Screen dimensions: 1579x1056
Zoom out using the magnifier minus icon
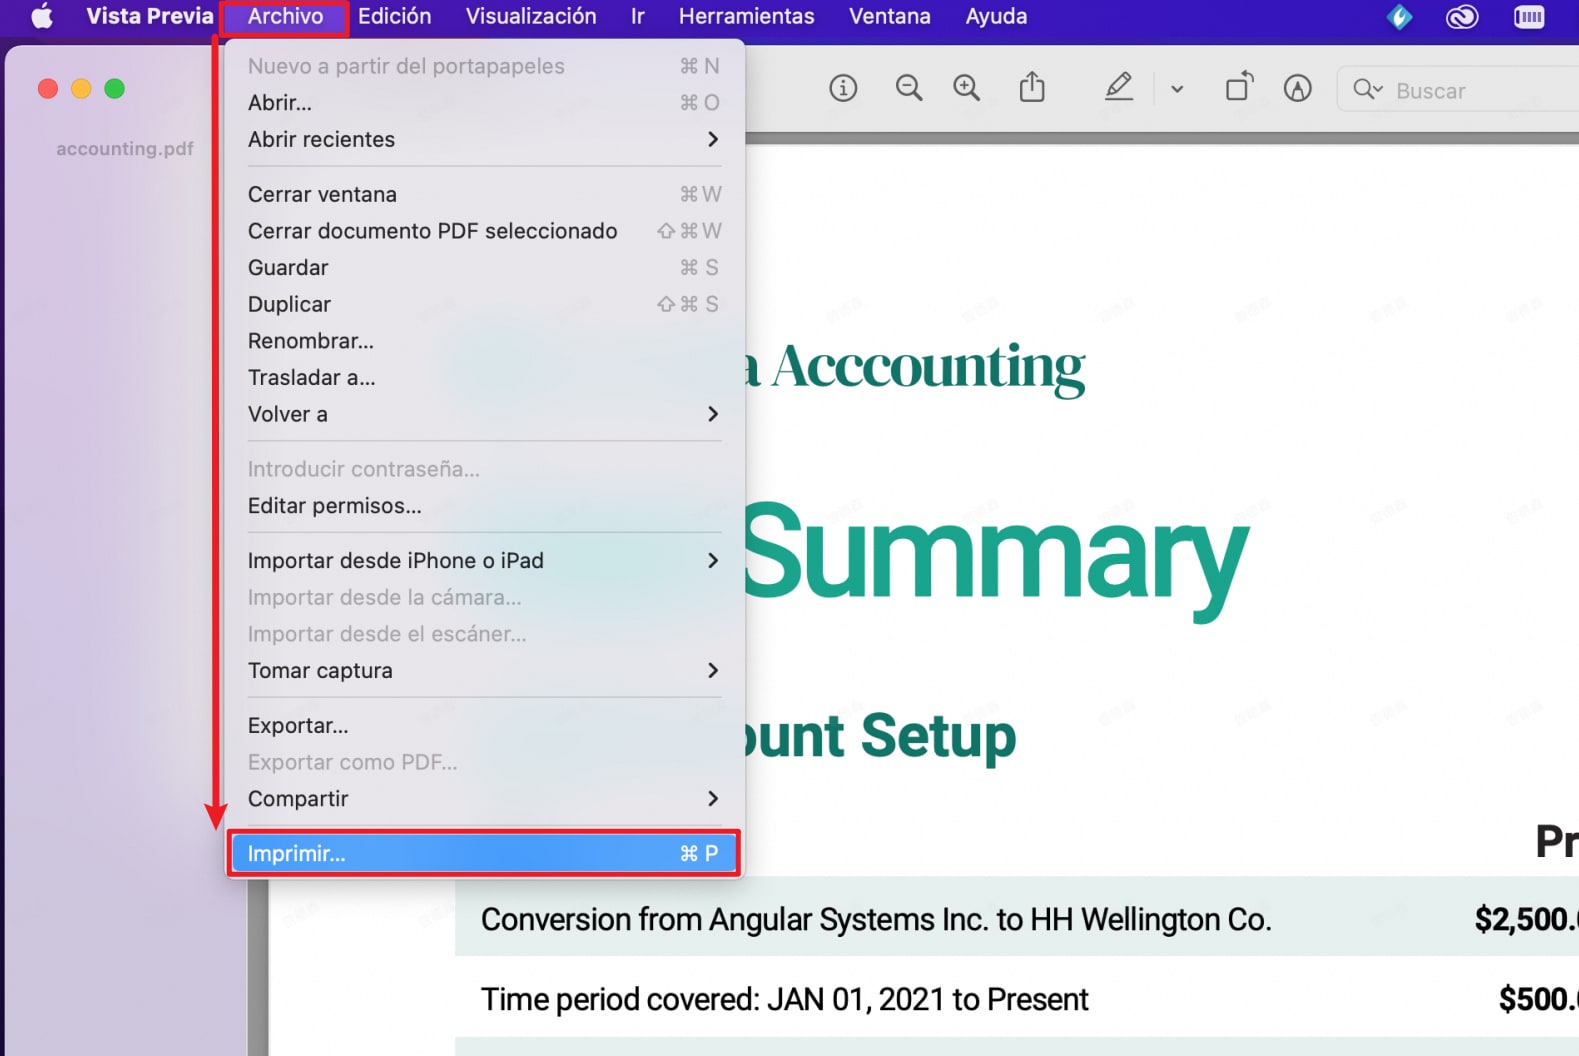pyautogui.click(x=908, y=89)
